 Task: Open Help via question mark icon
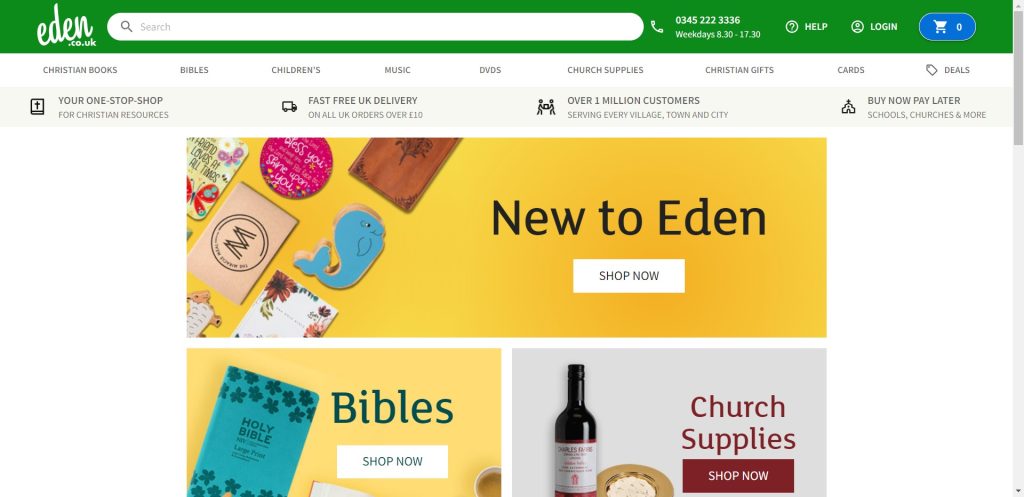coord(792,27)
